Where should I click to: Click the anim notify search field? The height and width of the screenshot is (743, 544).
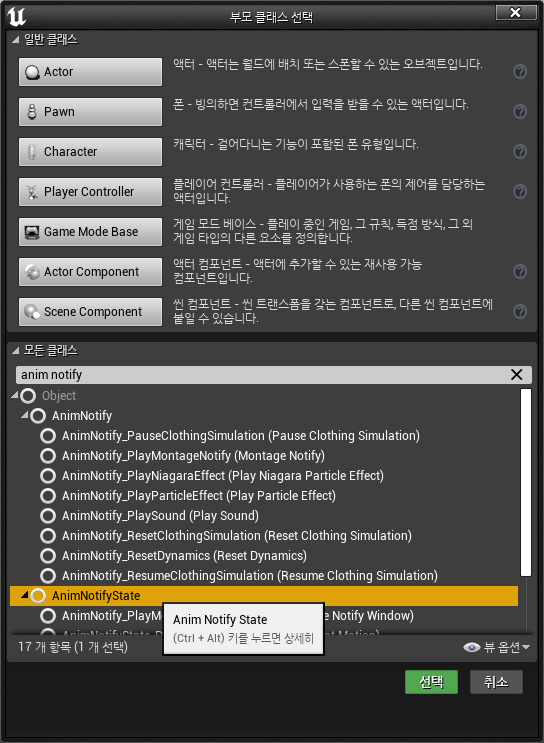click(x=261, y=375)
